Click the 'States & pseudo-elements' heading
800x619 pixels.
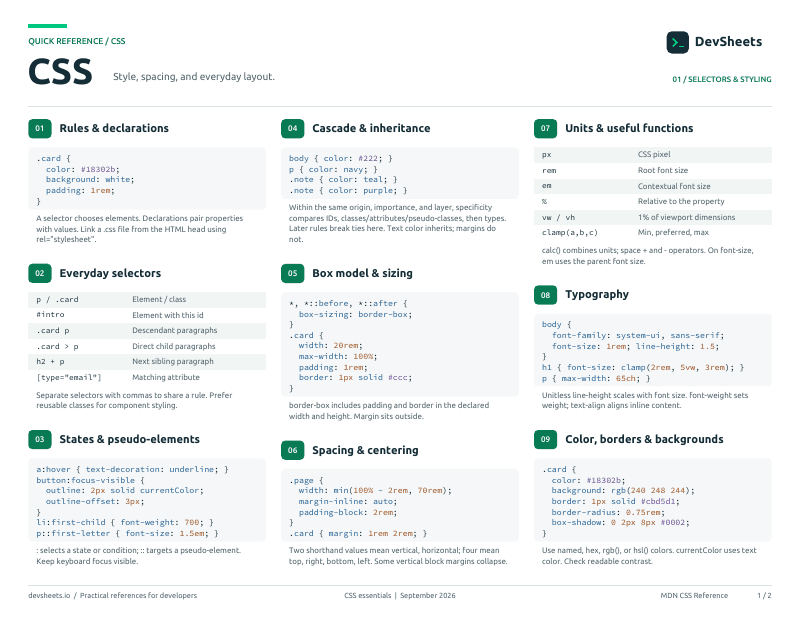pyautogui.click(x=129, y=439)
